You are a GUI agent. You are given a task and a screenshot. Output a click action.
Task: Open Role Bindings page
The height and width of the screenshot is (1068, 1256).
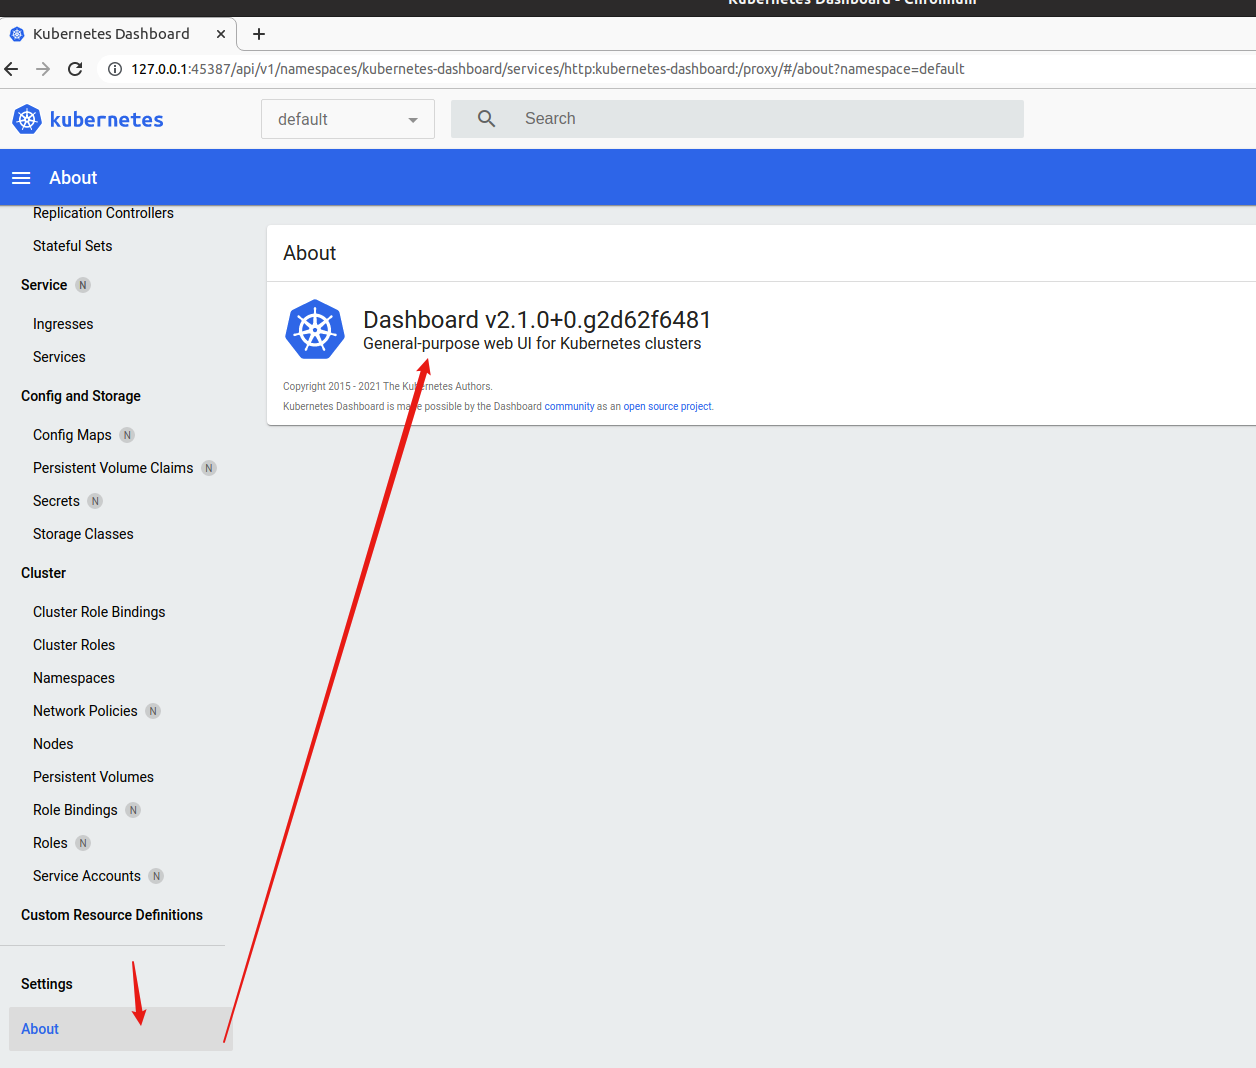pyautogui.click(x=75, y=810)
